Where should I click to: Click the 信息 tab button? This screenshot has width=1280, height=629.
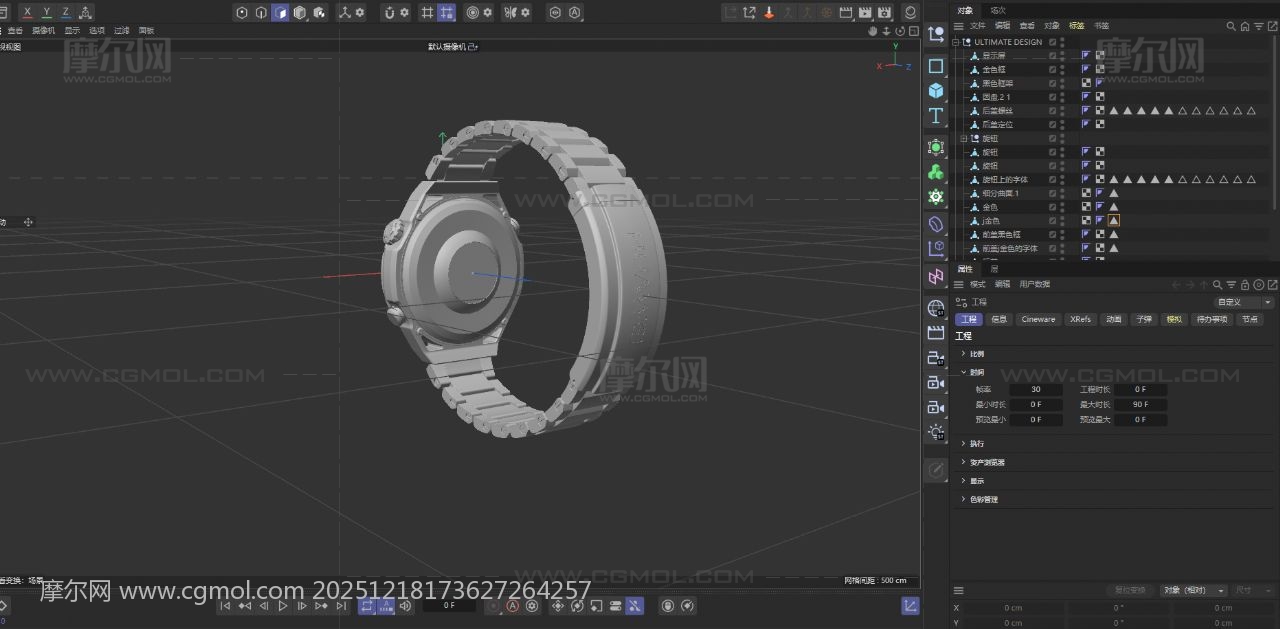pos(999,320)
